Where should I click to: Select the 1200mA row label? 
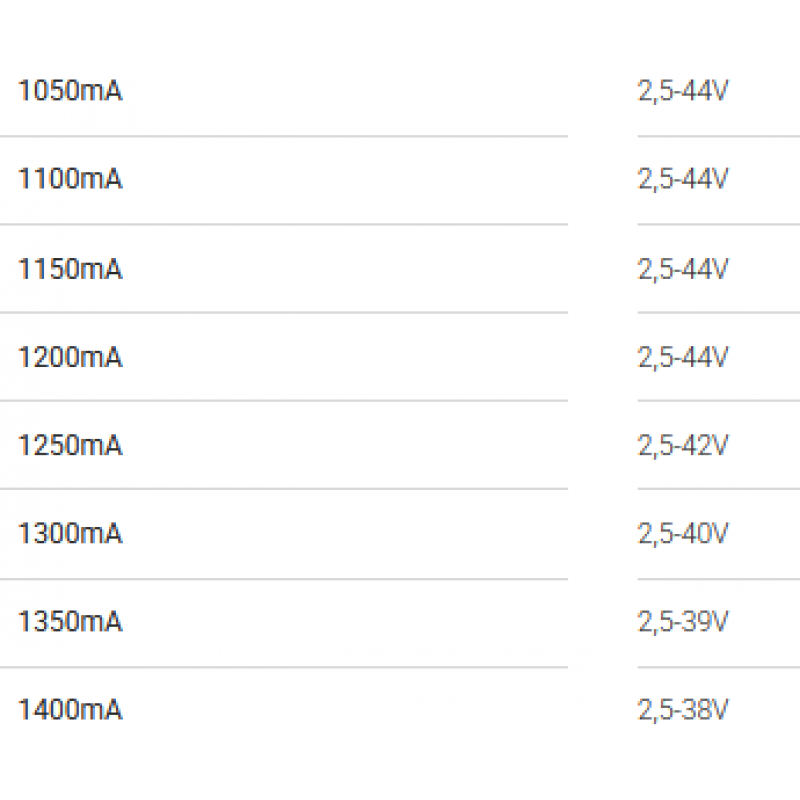coord(70,357)
